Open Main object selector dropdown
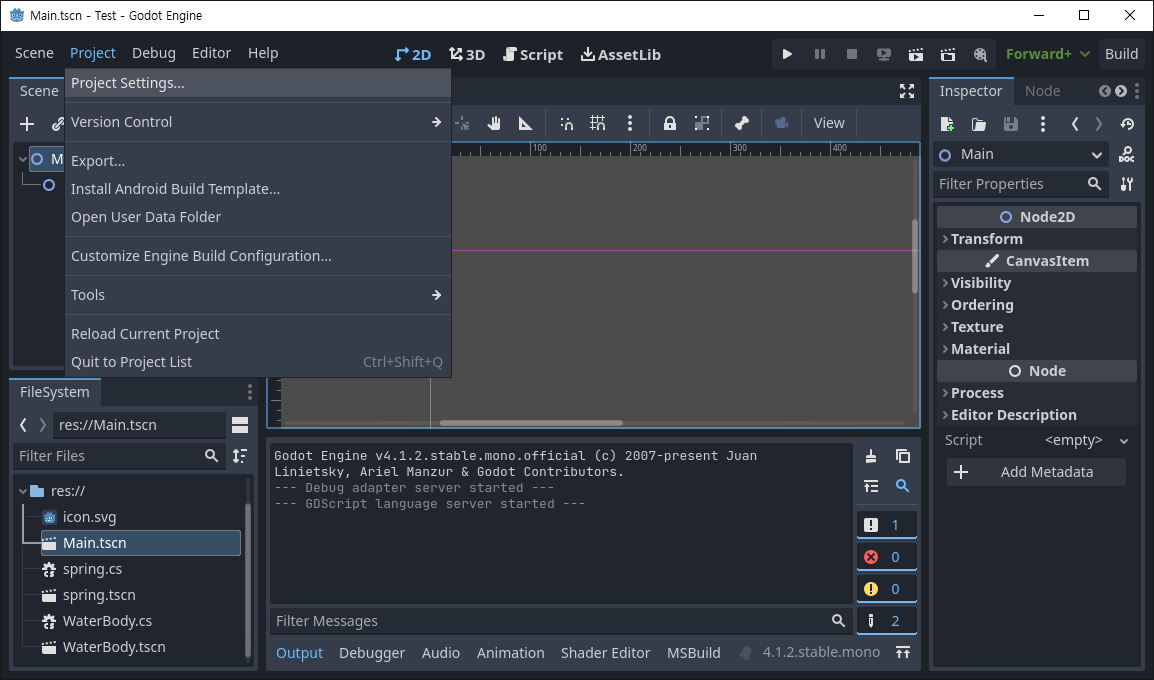1154x680 pixels. [1022, 155]
